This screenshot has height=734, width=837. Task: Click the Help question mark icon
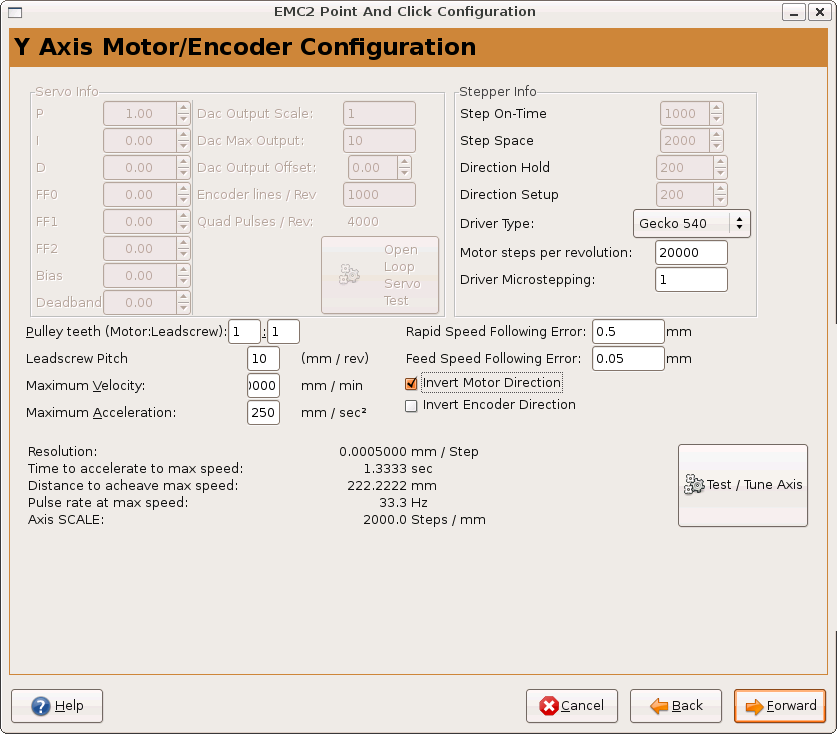tap(41, 706)
